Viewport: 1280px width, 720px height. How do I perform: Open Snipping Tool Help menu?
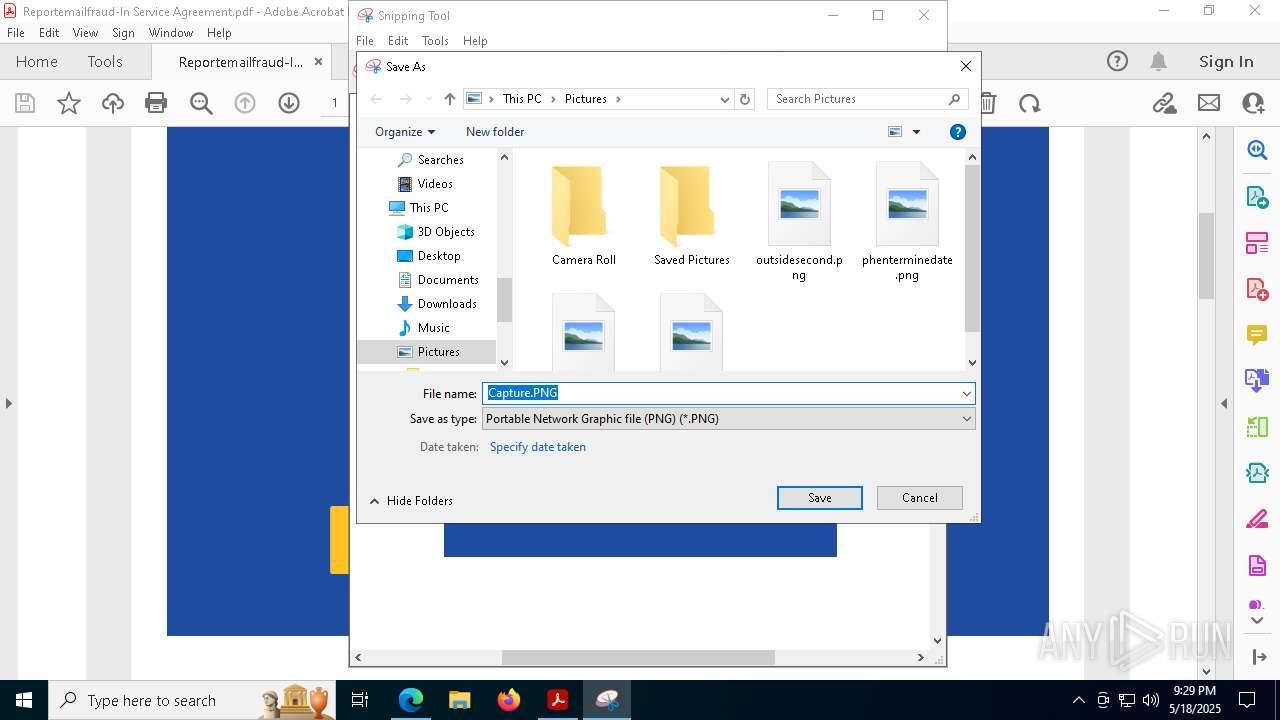(x=475, y=41)
